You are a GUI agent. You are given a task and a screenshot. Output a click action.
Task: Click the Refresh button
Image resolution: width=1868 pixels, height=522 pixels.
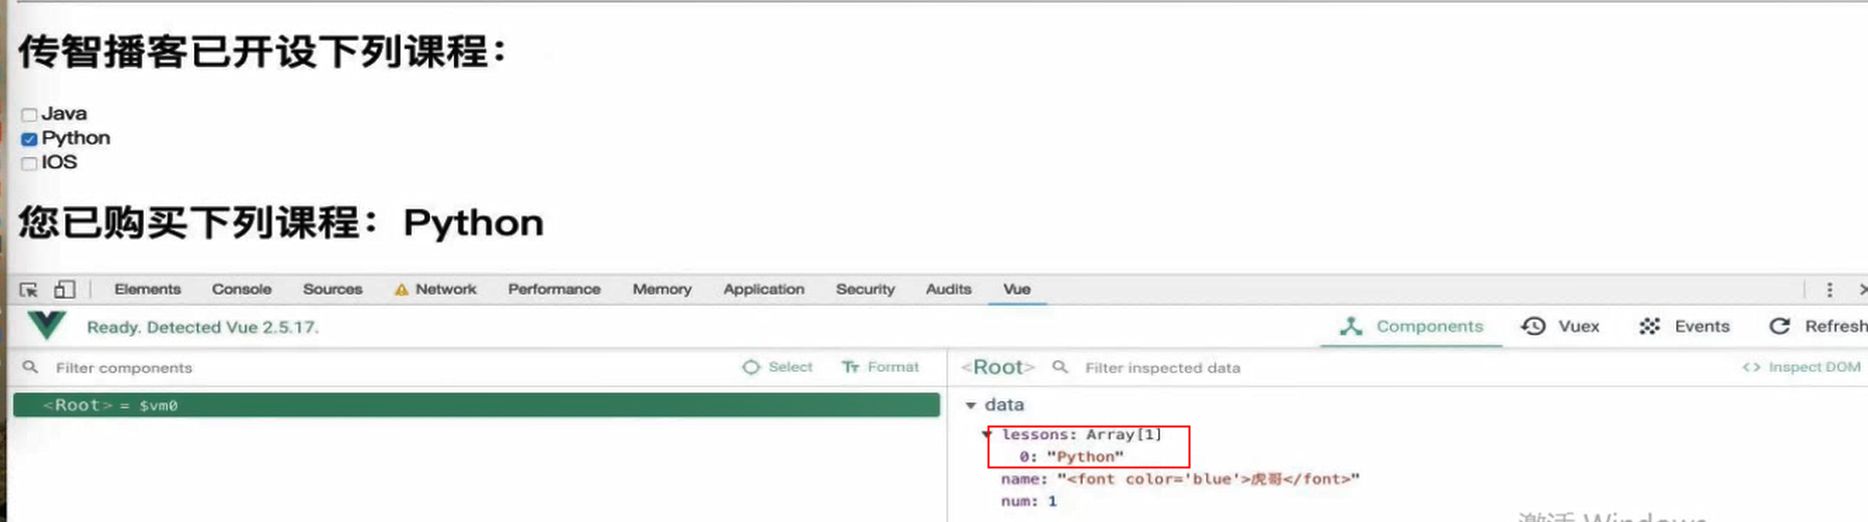point(1817,326)
